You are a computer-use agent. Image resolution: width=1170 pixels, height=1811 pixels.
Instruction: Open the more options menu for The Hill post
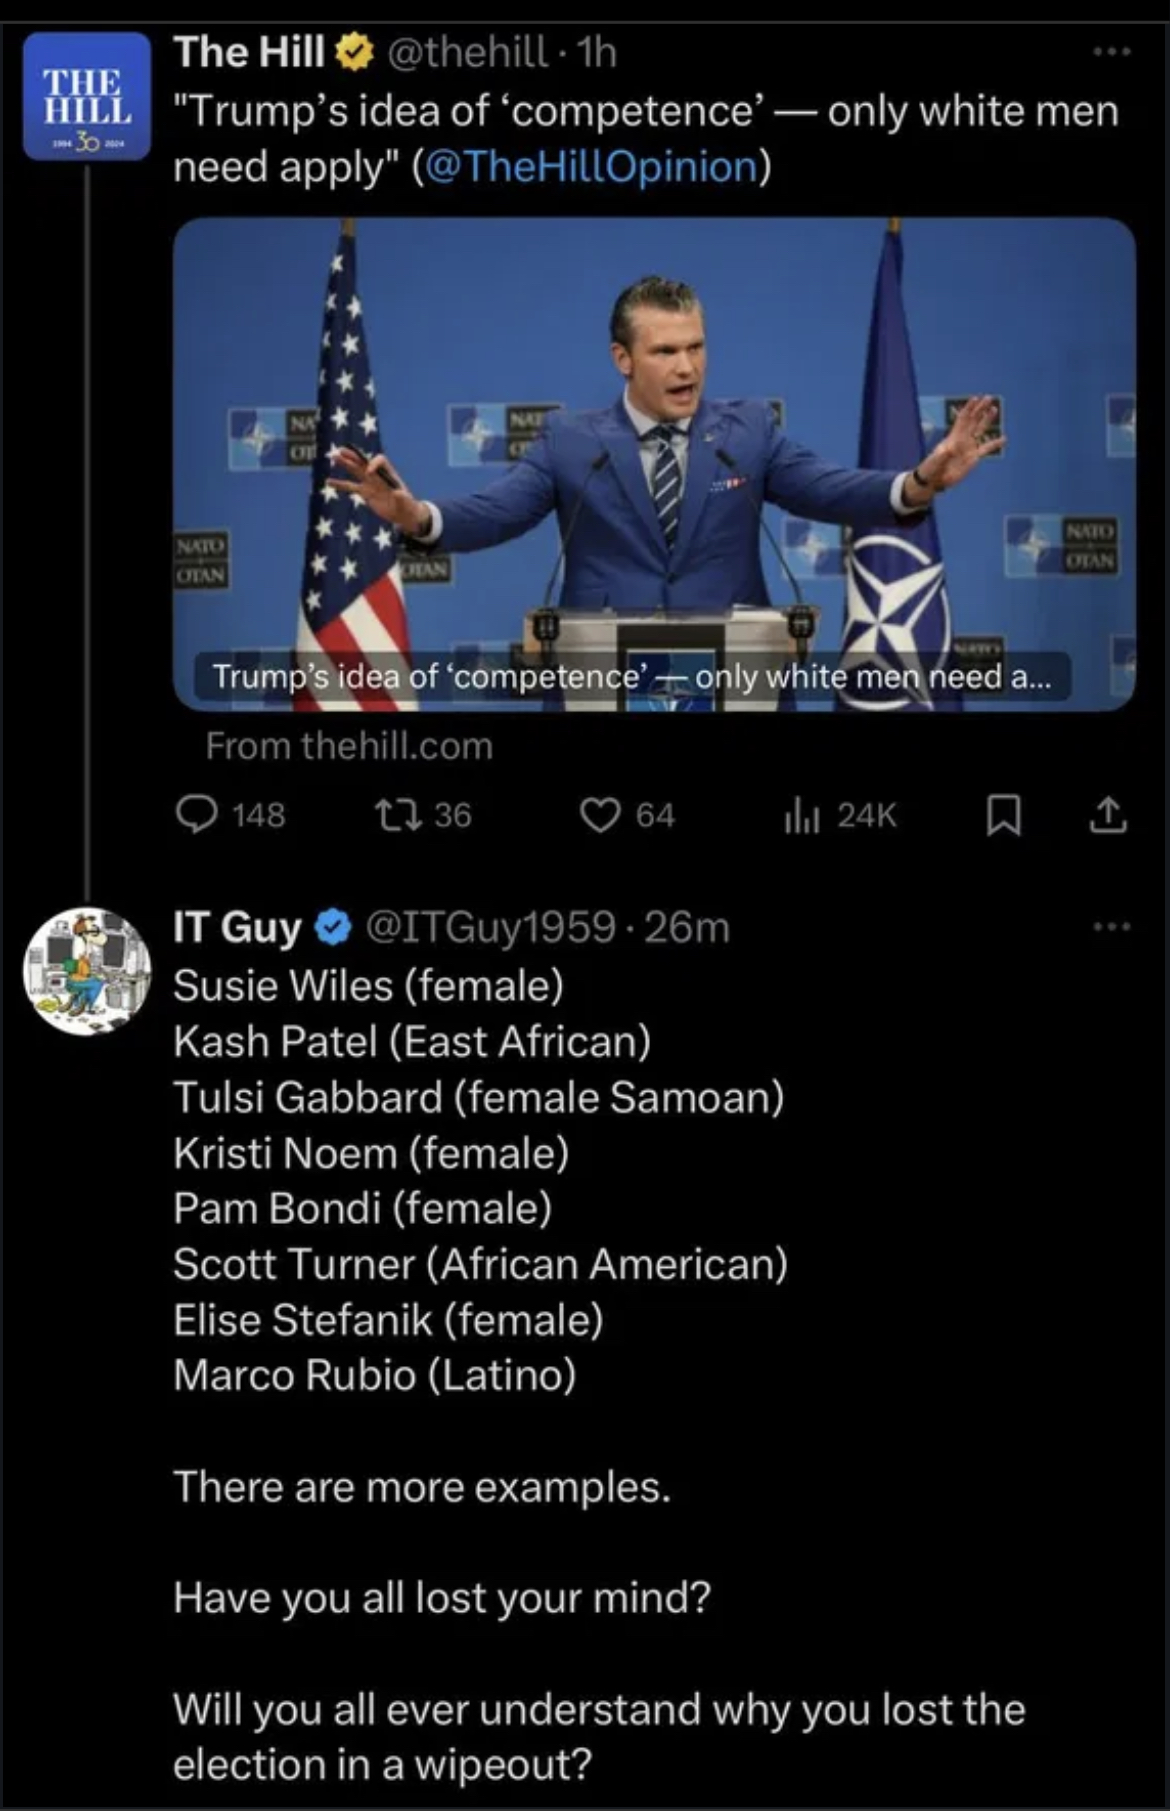[x=1110, y=51]
